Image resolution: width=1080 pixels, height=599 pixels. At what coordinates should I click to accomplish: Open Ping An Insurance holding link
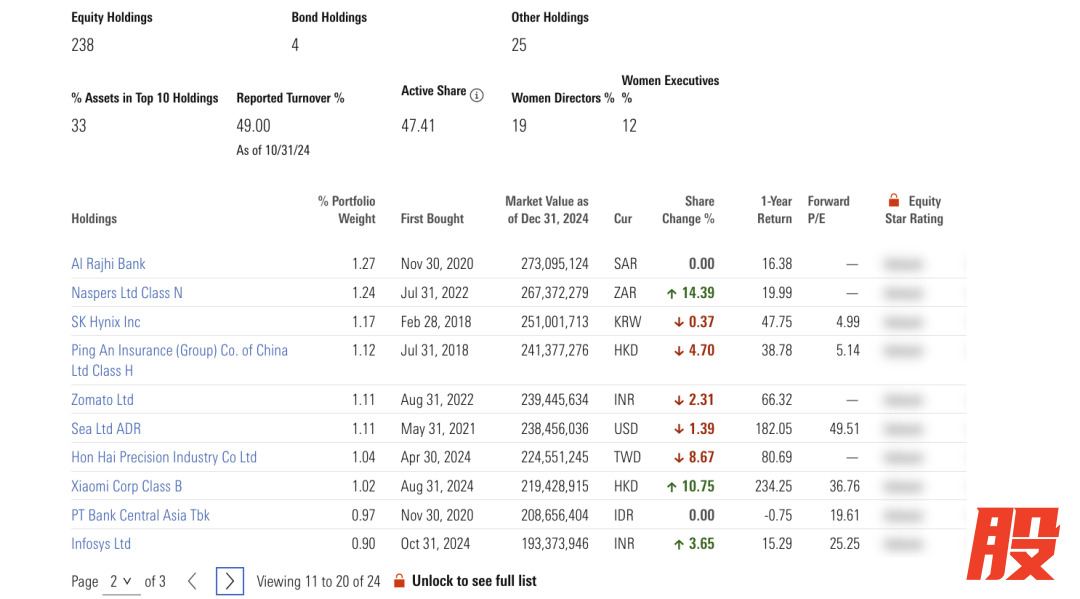tap(179, 351)
